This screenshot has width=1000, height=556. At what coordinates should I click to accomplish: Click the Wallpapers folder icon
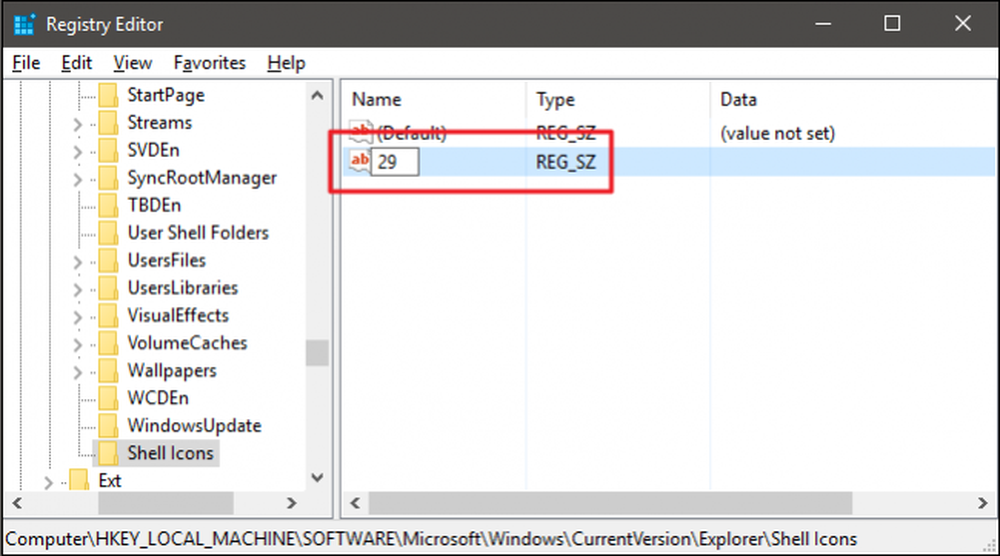[108, 370]
